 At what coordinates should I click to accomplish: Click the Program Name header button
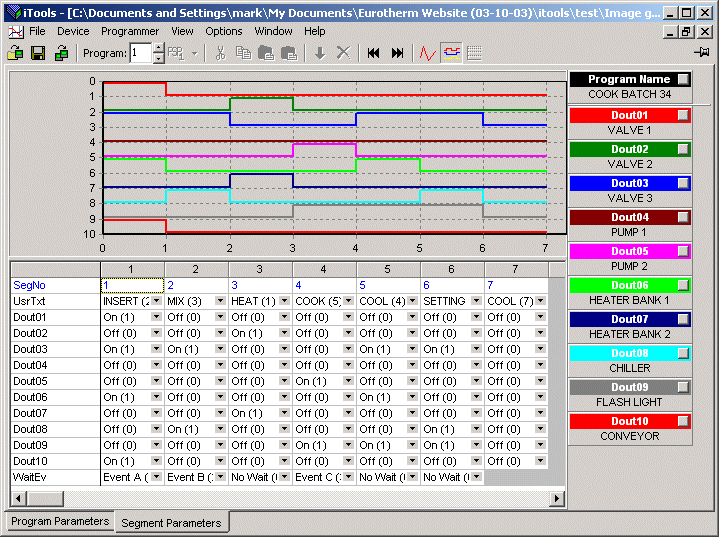[x=630, y=79]
